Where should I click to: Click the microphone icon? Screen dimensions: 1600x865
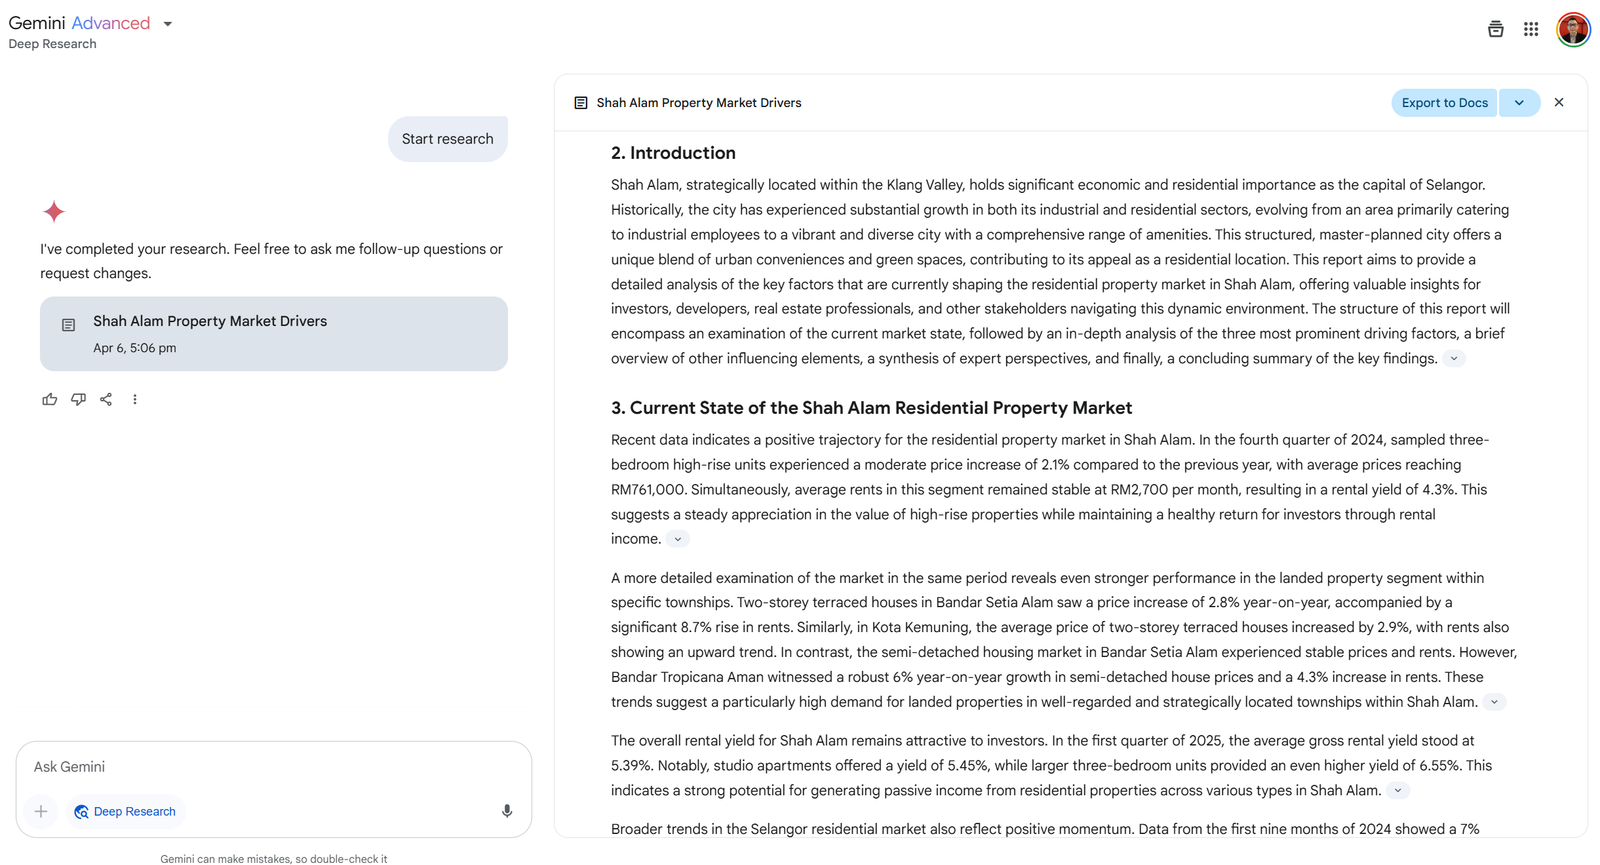pos(507,811)
